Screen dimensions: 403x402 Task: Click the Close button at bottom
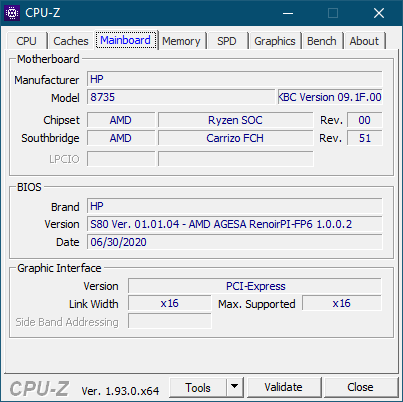[x=360, y=387]
